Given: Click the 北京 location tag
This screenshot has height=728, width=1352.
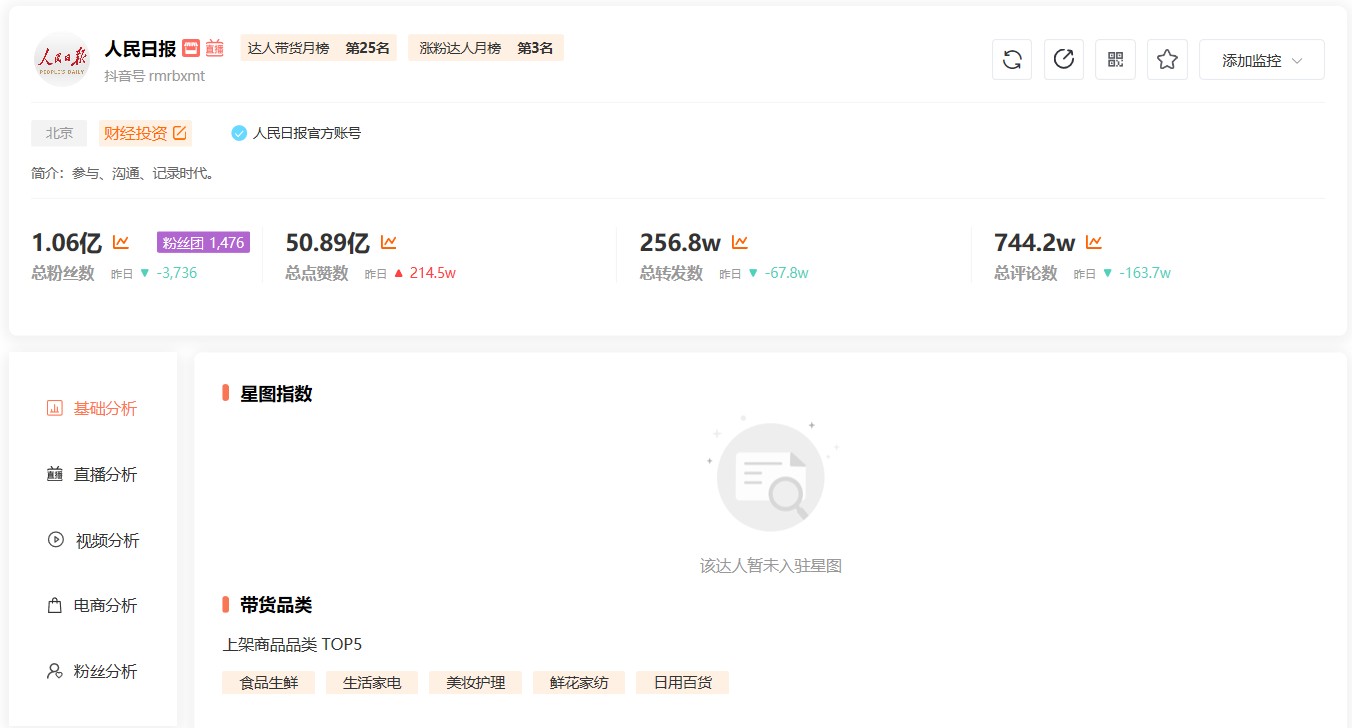Looking at the screenshot, I should [x=59, y=133].
